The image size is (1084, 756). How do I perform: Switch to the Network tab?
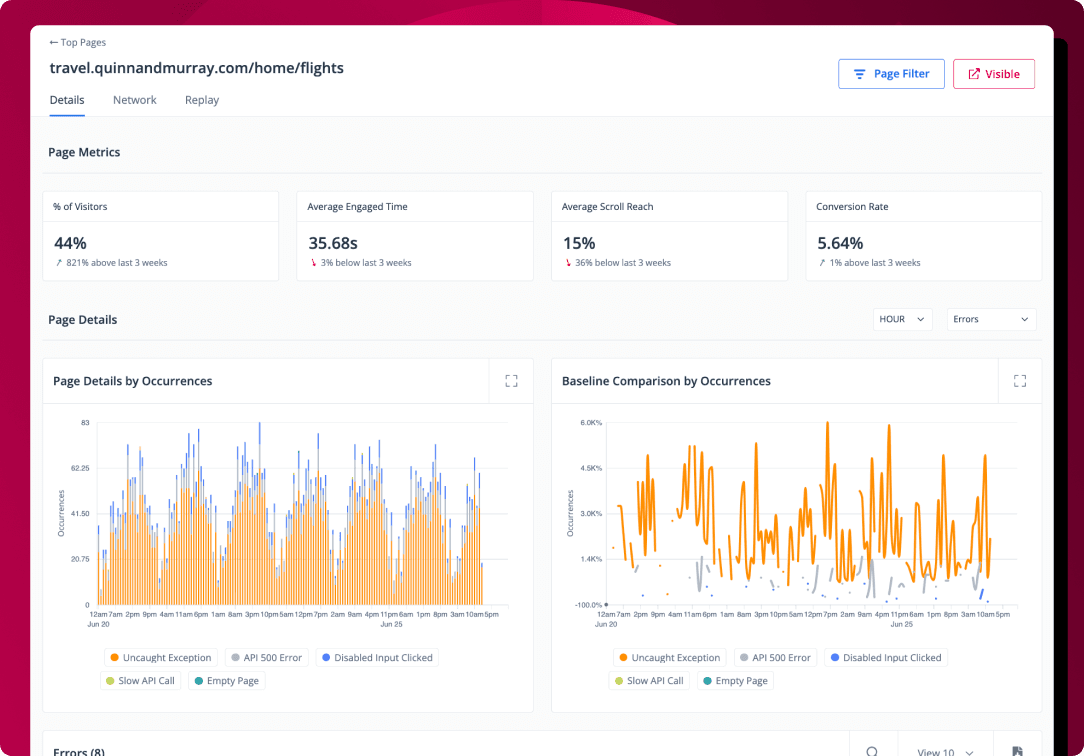[134, 100]
